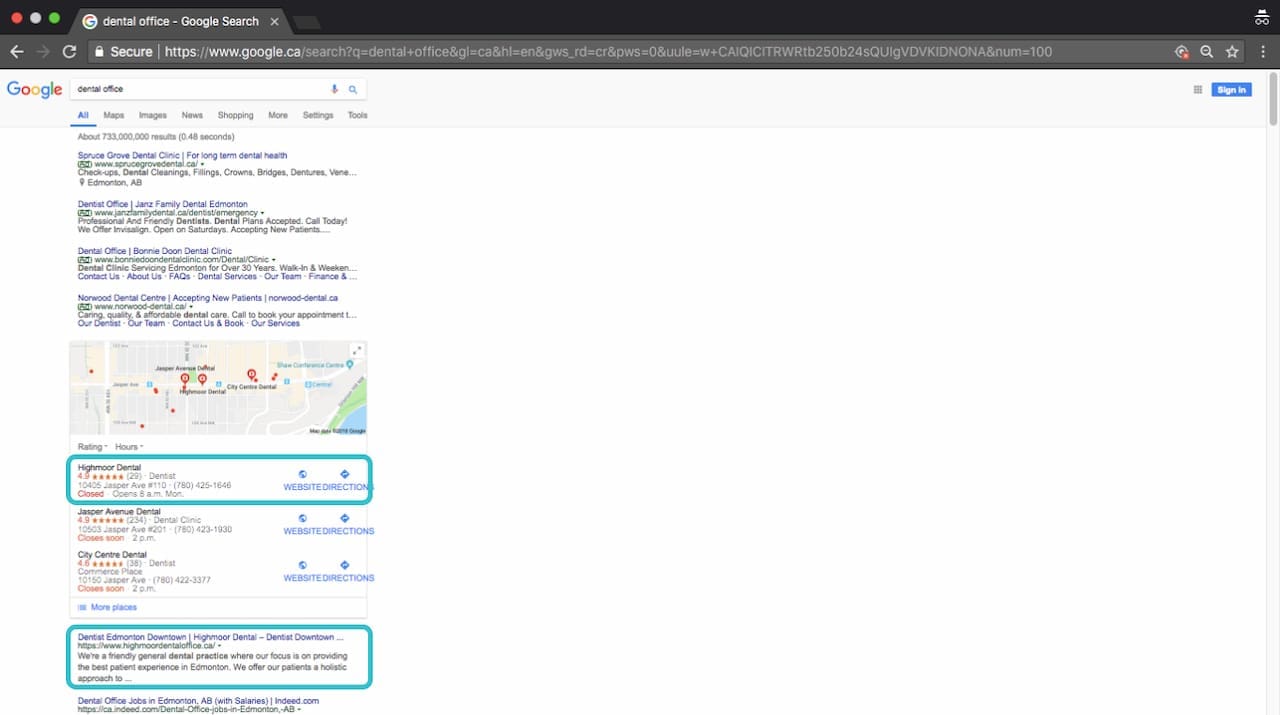Click the incognito icon in title bar
This screenshot has width=1280, height=715.
[x=1261, y=16]
